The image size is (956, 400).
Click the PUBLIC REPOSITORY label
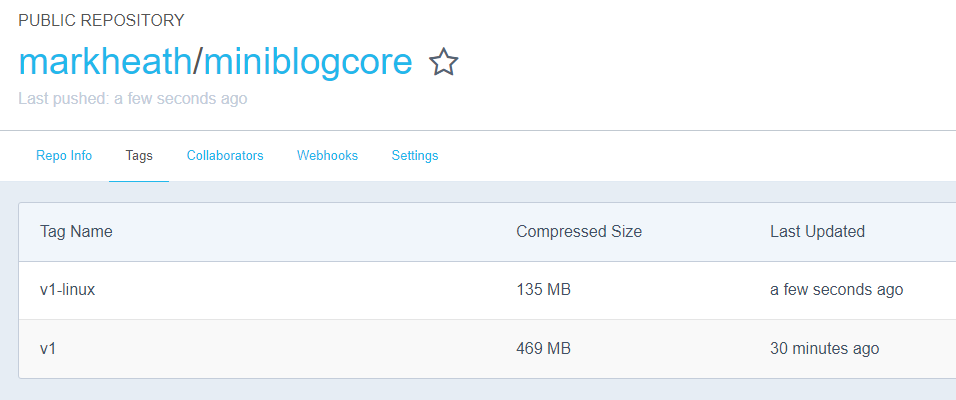(101, 21)
